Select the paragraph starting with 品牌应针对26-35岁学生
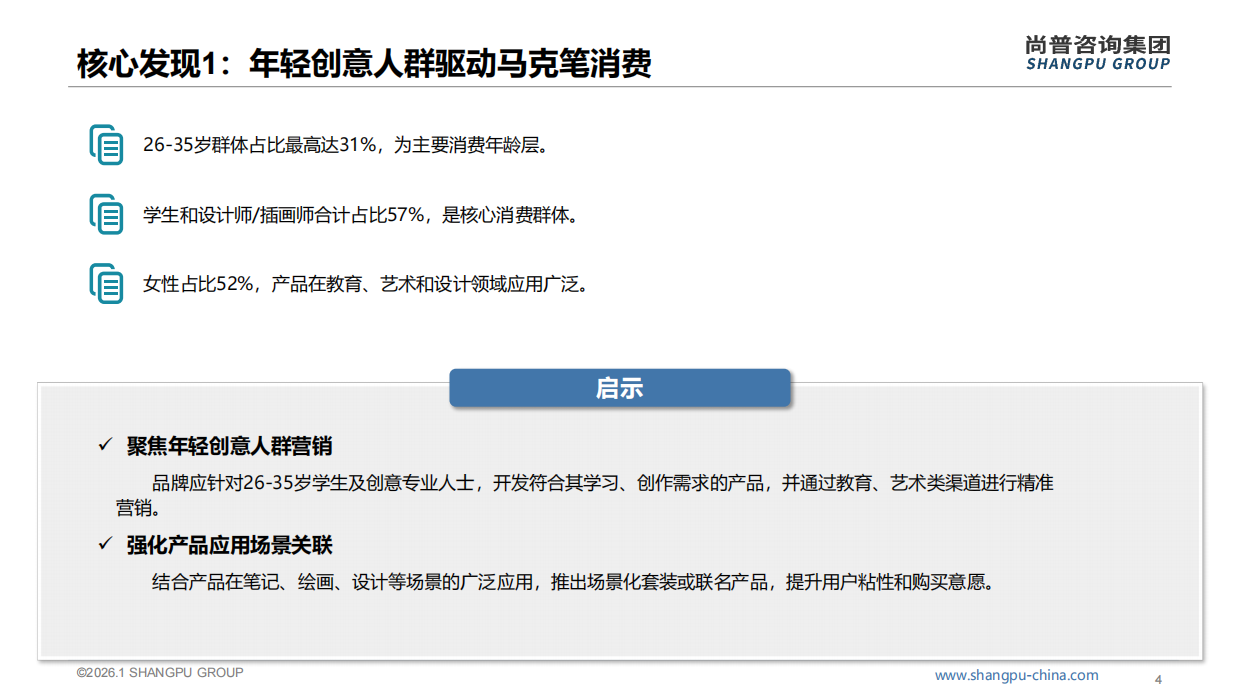Screen dimensions: 1240x697 coord(585,495)
